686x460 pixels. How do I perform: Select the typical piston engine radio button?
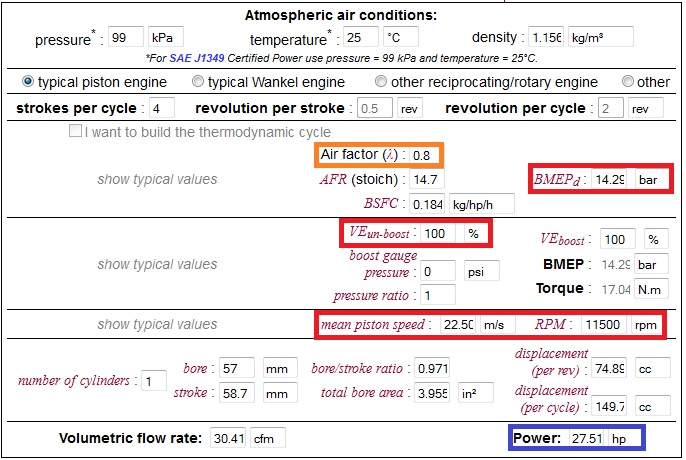28,81
